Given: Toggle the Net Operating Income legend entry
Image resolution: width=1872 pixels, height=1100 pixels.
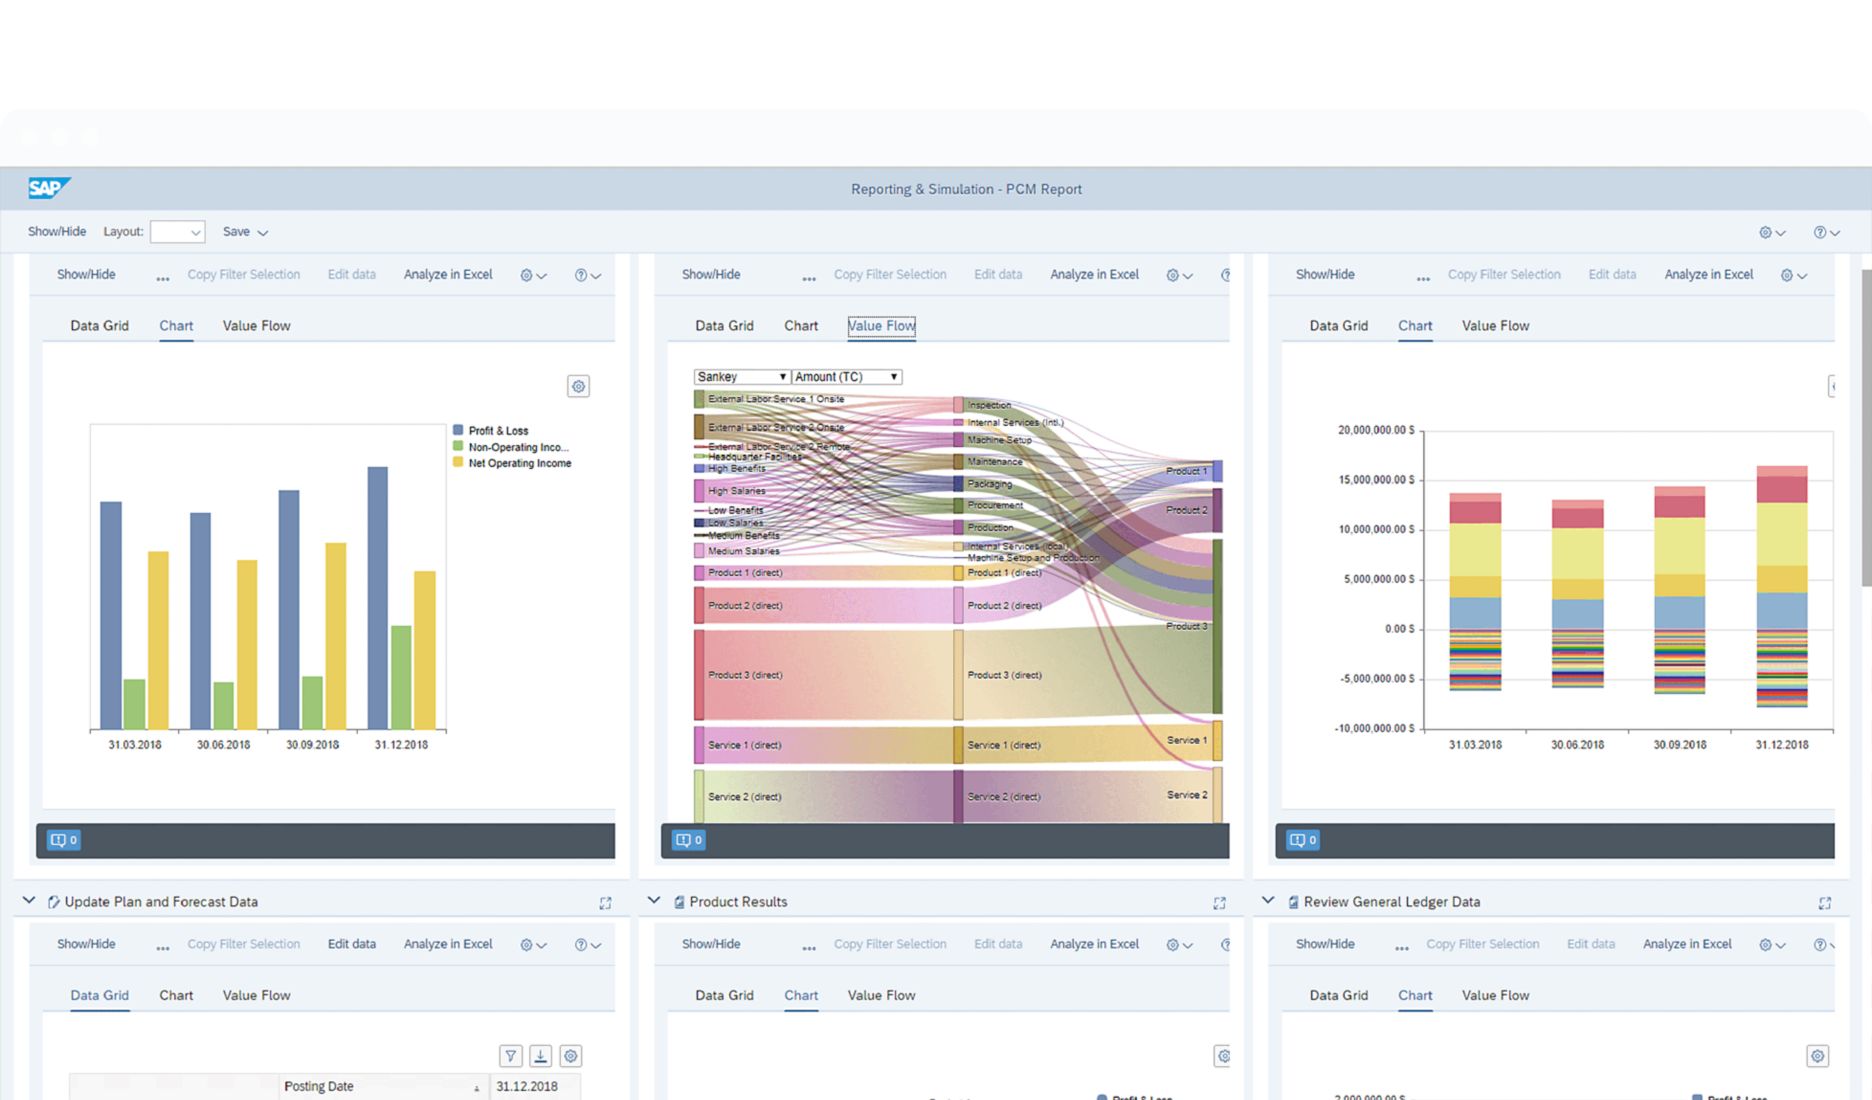Looking at the screenshot, I should point(519,463).
